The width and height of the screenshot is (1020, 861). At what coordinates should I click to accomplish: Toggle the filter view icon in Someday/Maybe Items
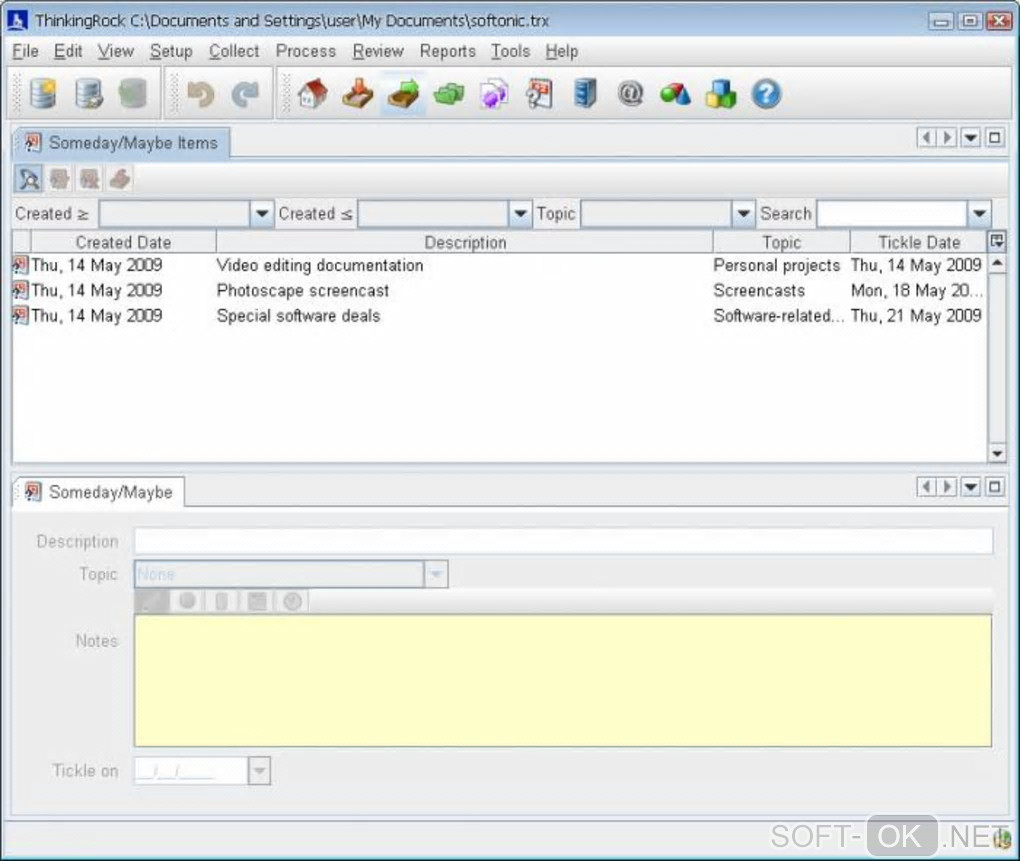(29, 179)
